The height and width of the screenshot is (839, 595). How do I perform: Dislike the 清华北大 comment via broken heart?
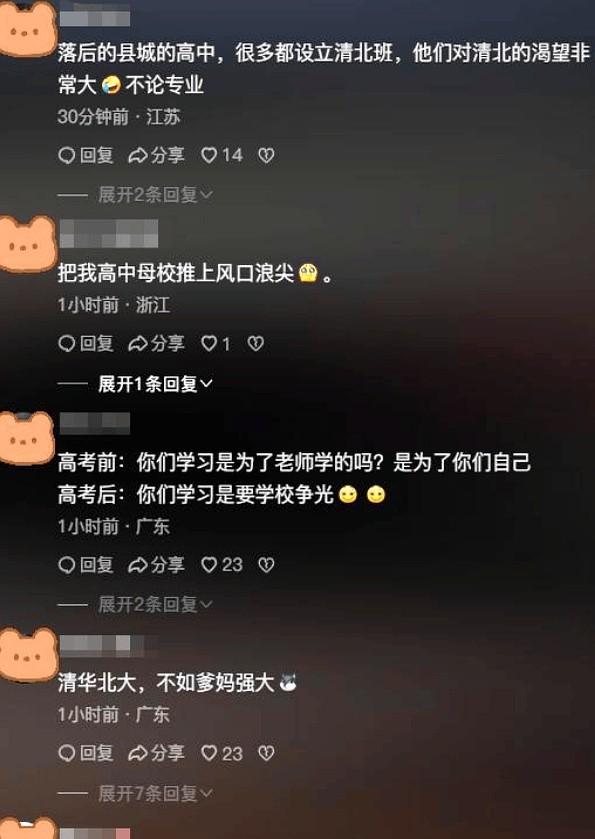(266, 753)
